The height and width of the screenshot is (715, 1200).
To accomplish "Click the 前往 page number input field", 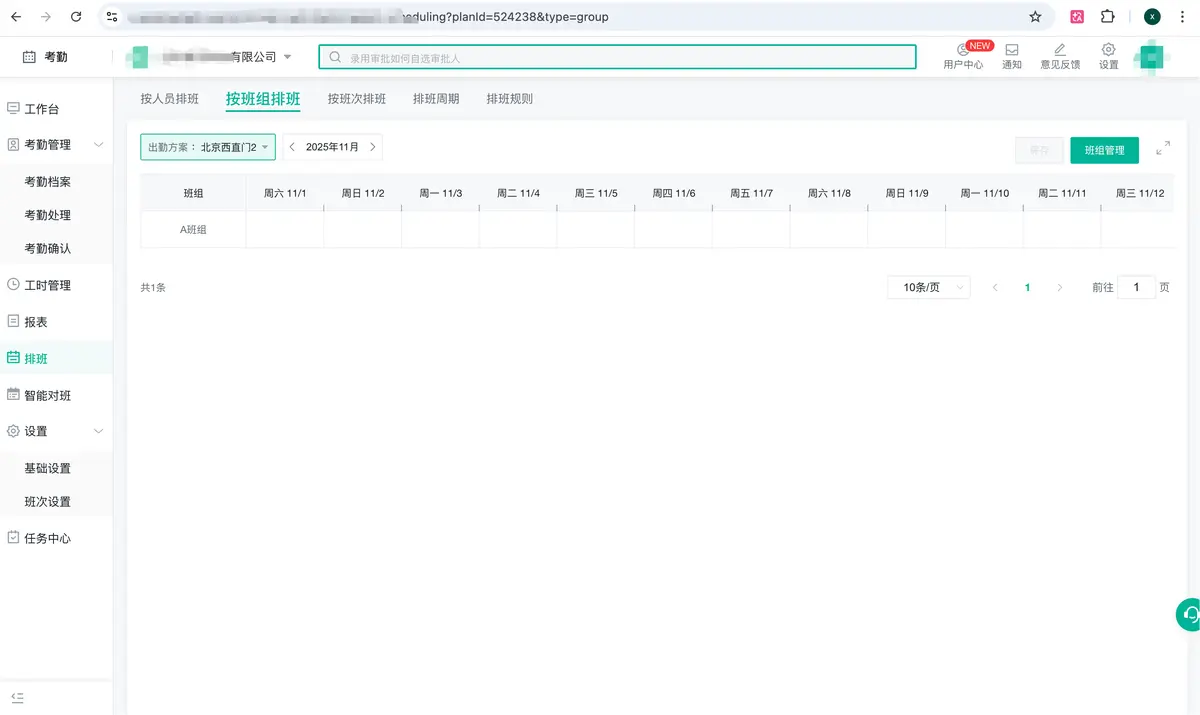I will click(x=1136, y=287).
